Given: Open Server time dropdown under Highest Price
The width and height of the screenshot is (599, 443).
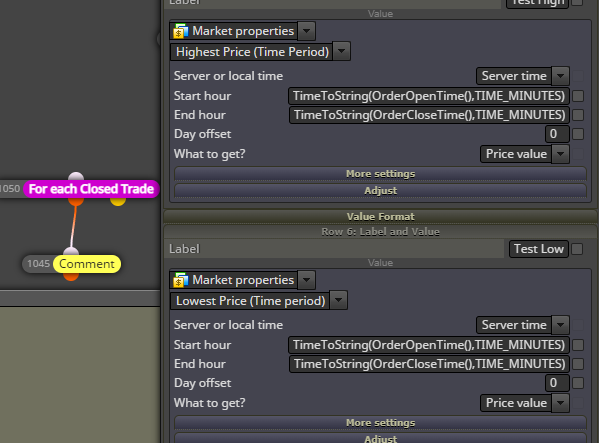Looking at the screenshot, I should click(x=560, y=76).
